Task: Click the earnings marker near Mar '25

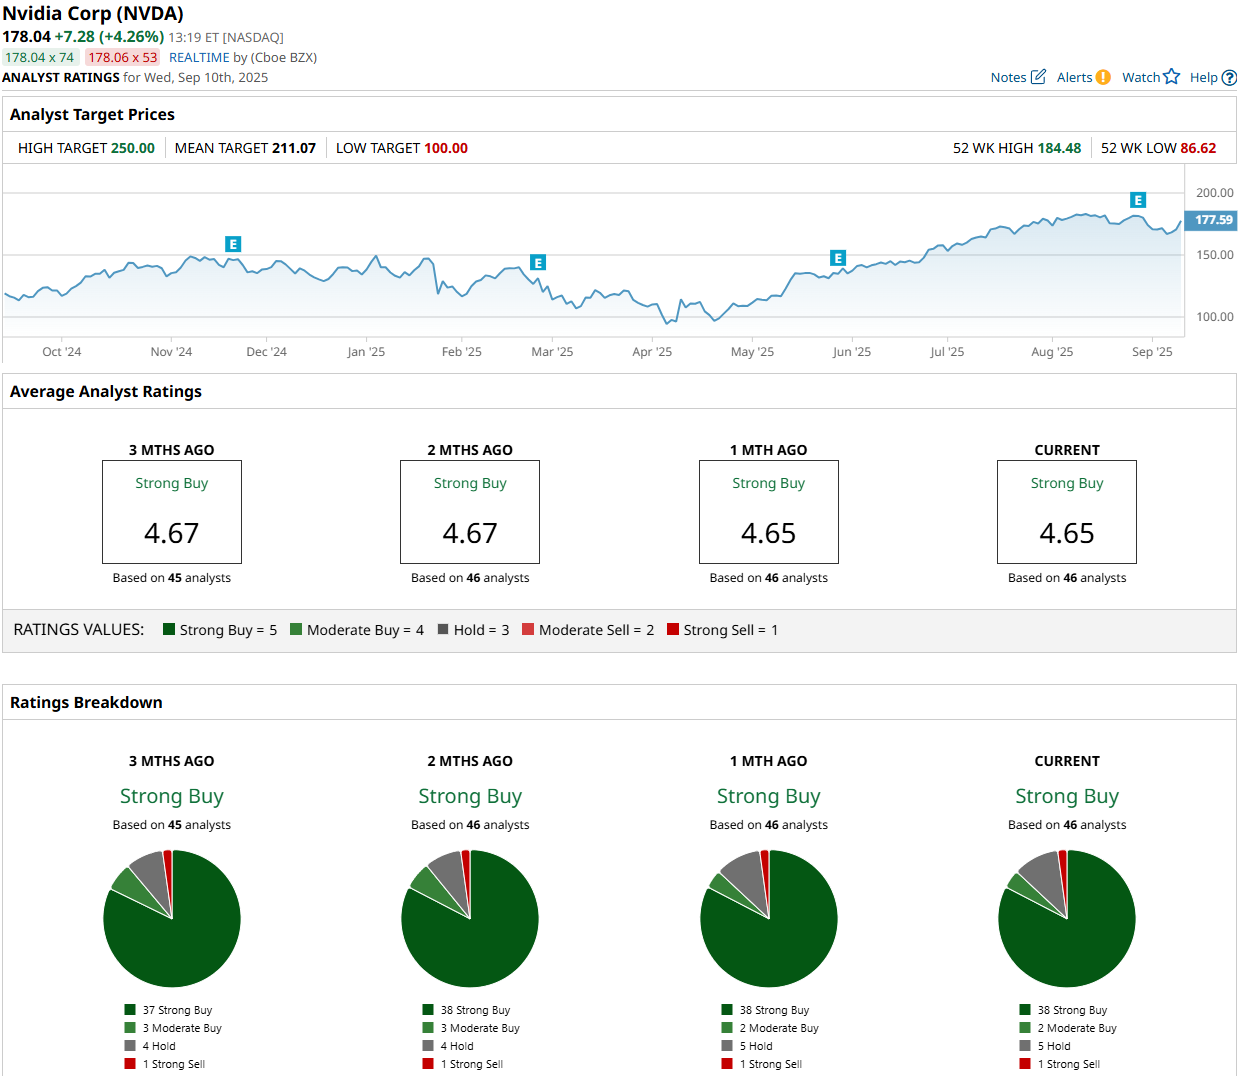Action: pos(538,263)
